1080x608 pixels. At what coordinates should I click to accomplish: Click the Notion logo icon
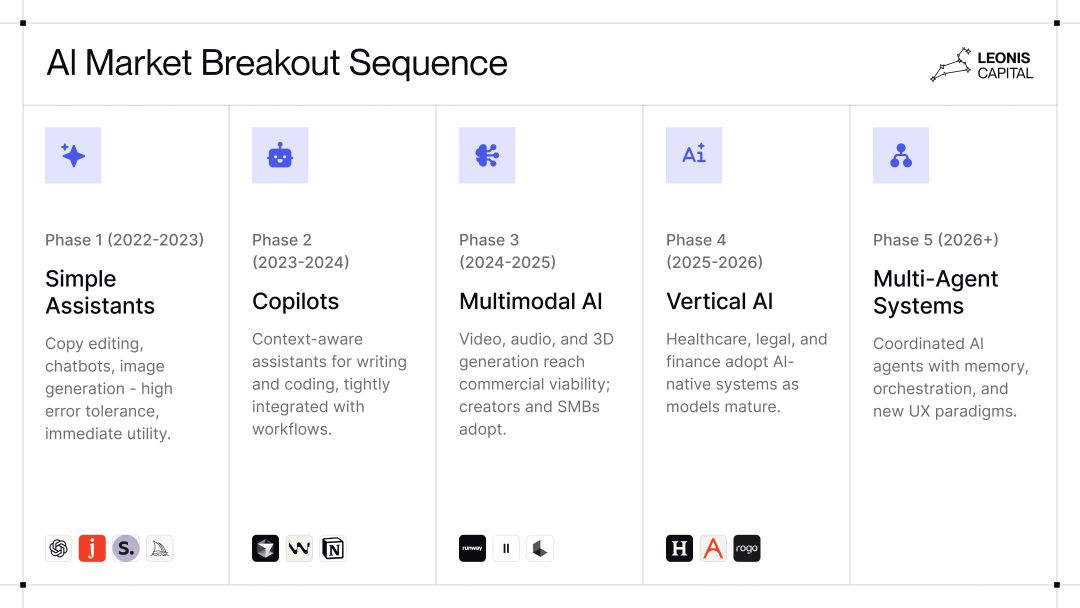333,548
